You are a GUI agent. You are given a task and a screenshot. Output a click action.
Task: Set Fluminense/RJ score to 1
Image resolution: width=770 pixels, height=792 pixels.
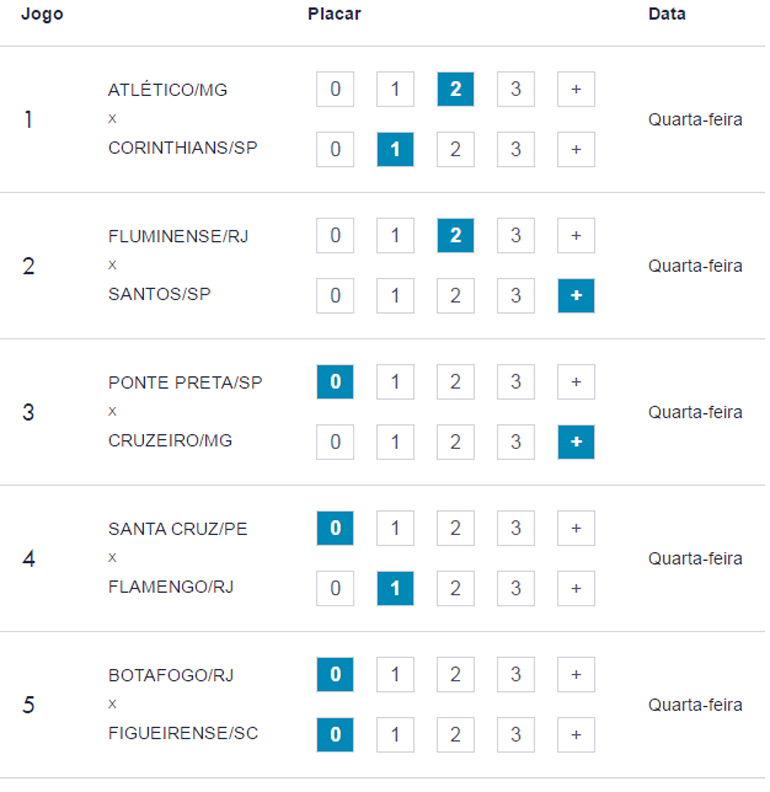[395, 236]
